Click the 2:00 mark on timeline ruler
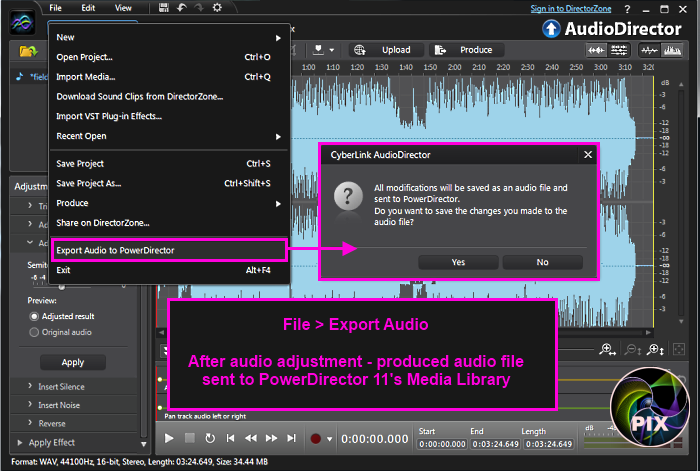Screen dimensions: 700x471 pos(454,67)
